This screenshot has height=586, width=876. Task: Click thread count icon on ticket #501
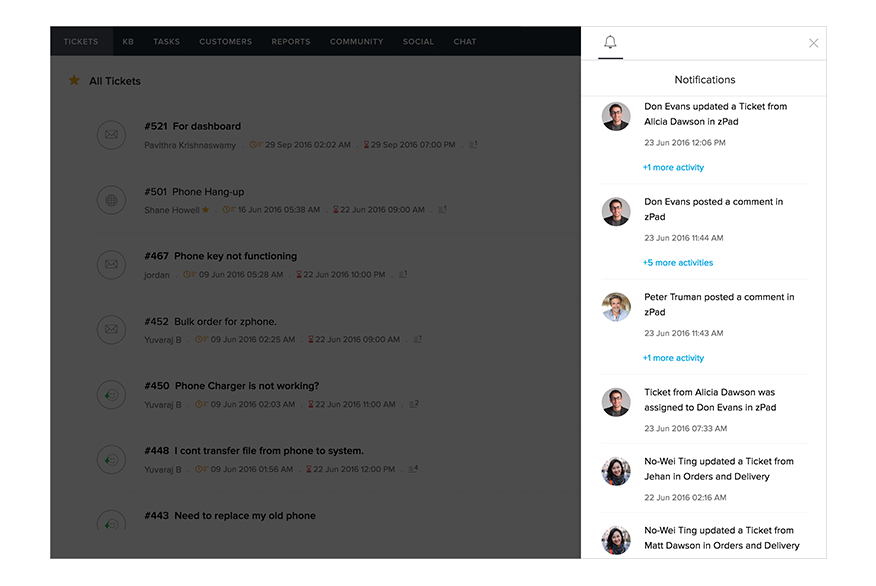(442, 209)
